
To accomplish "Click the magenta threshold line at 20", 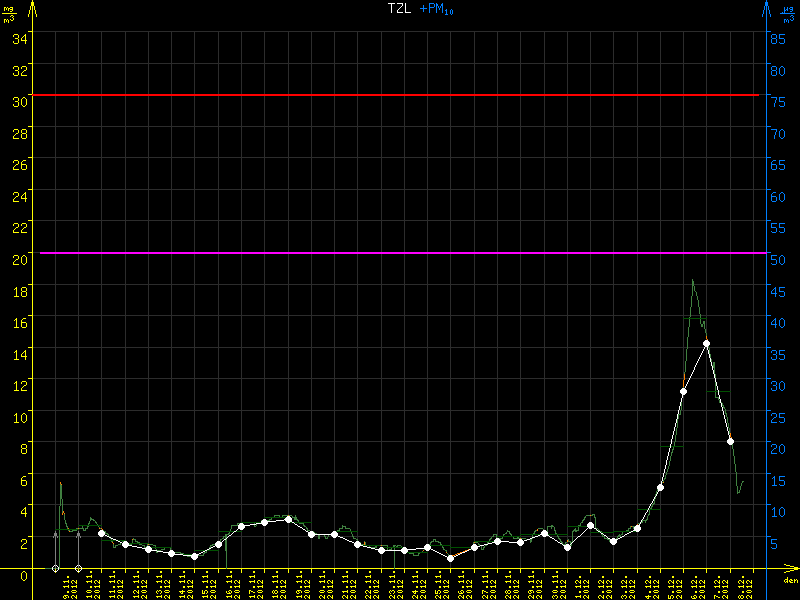I will [x=400, y=253].
